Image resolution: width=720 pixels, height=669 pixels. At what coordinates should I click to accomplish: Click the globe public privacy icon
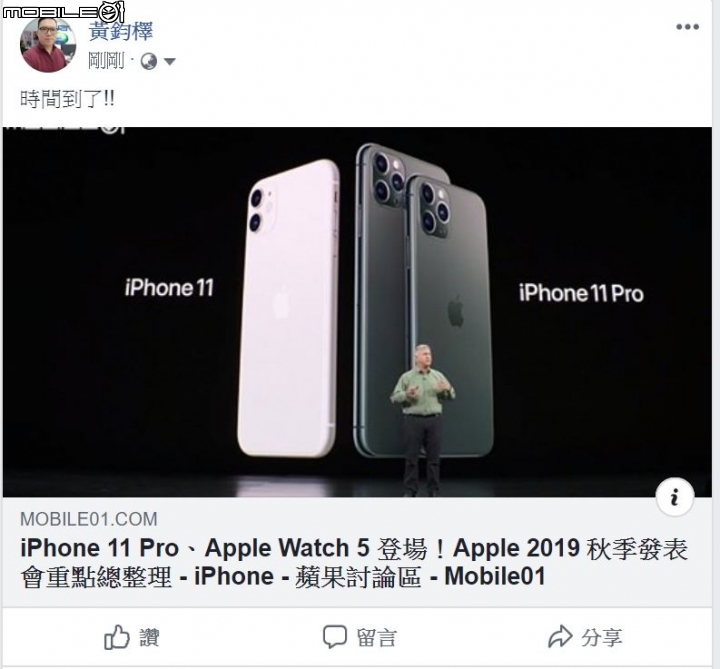[x=149, y=61]
